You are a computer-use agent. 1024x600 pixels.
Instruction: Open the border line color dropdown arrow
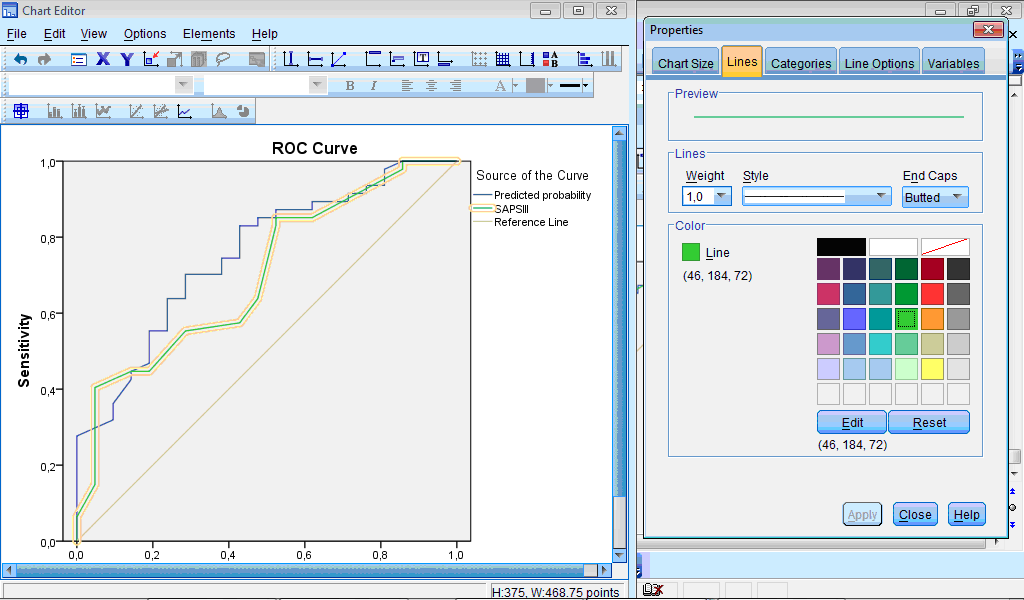586,86
